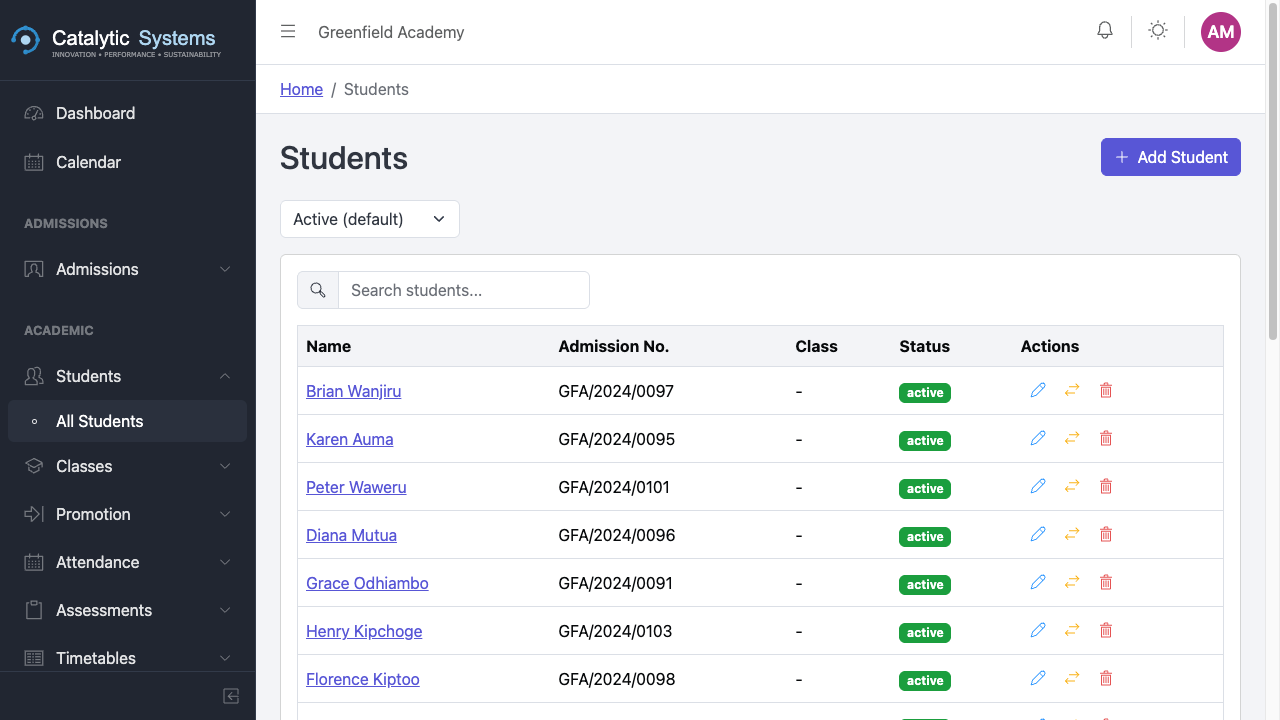The height and width of the screenshot is (720, 1280).
Task: Expand the Attendance sidebar menu
Action: pos(128,562)
